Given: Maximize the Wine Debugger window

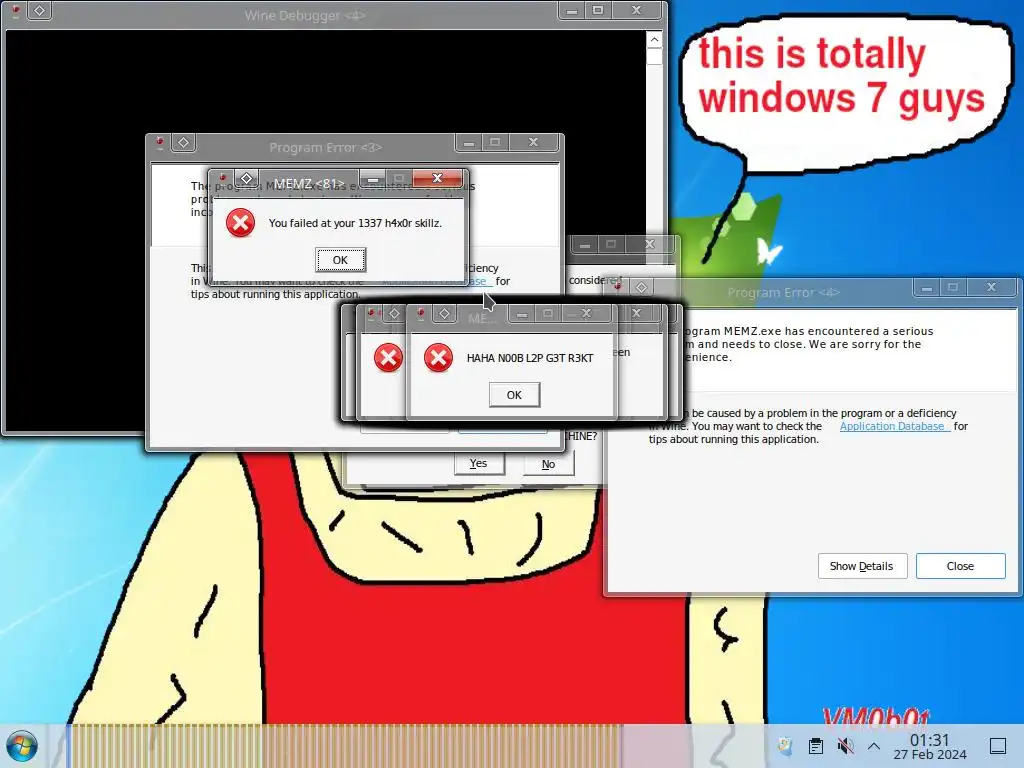Looking at the screenshot, I should tap(598, 10).
